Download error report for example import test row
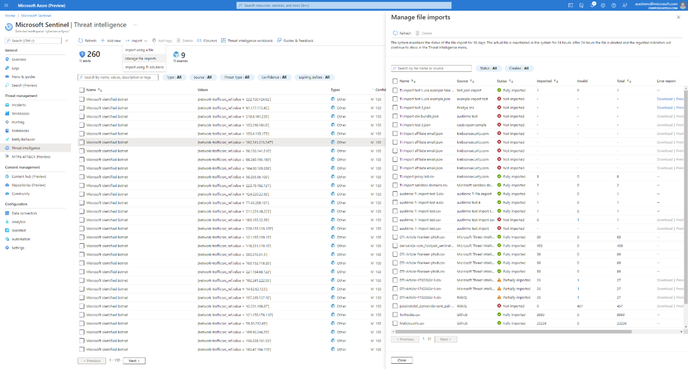This screenshot has height=369, width=688. (664, 99)
